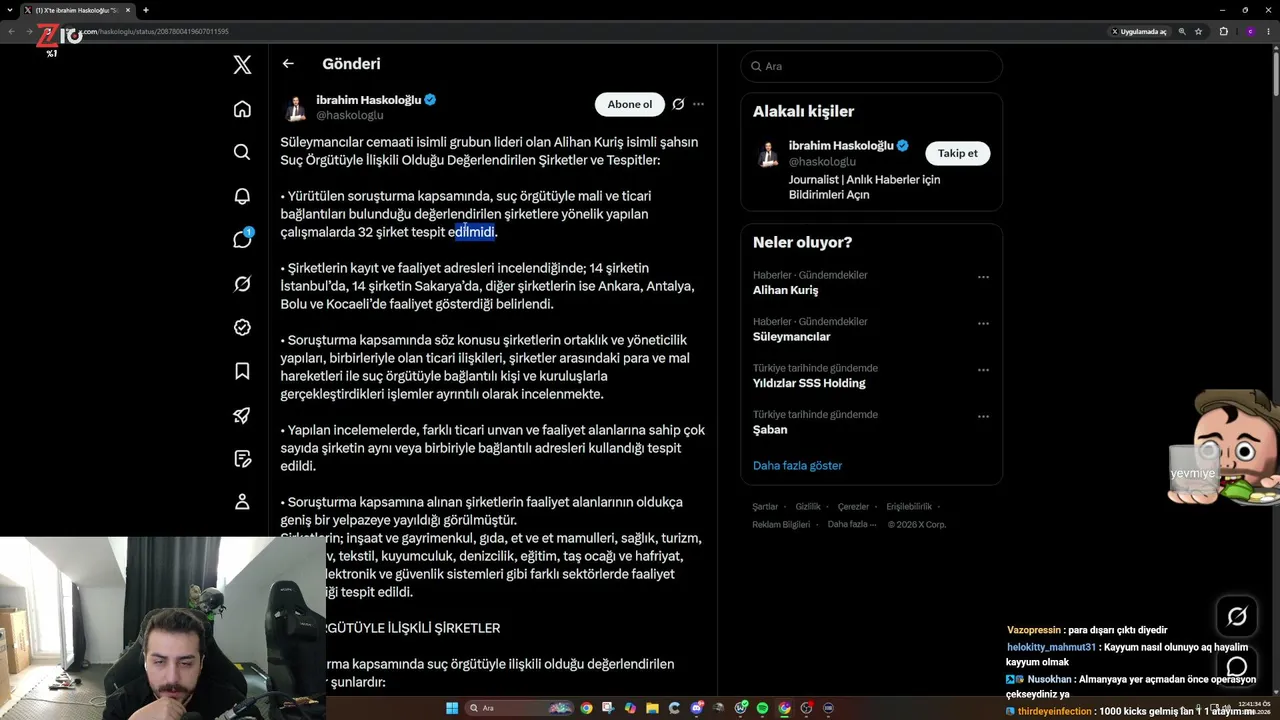
Task: Open the browser profile avatar
Action: 1250,32
